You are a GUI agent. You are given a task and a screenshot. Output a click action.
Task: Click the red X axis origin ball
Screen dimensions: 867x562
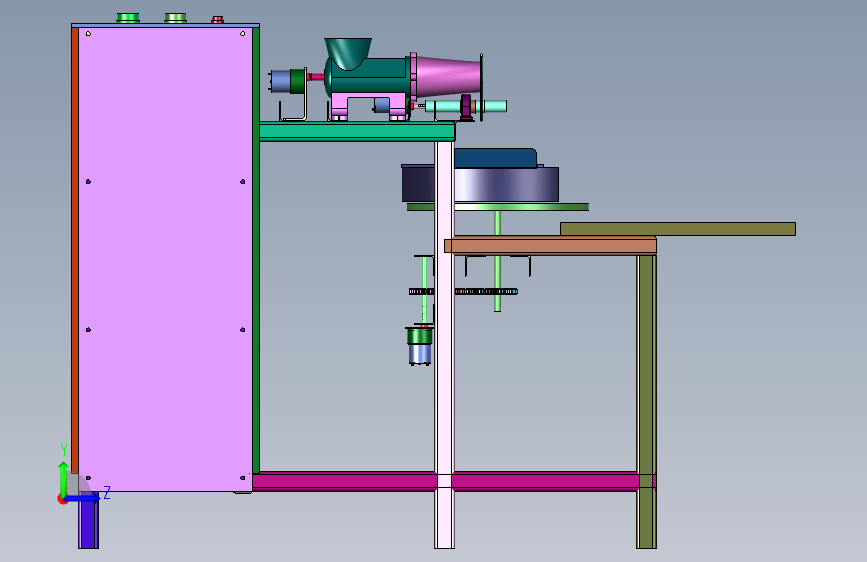tap(61, 499)
